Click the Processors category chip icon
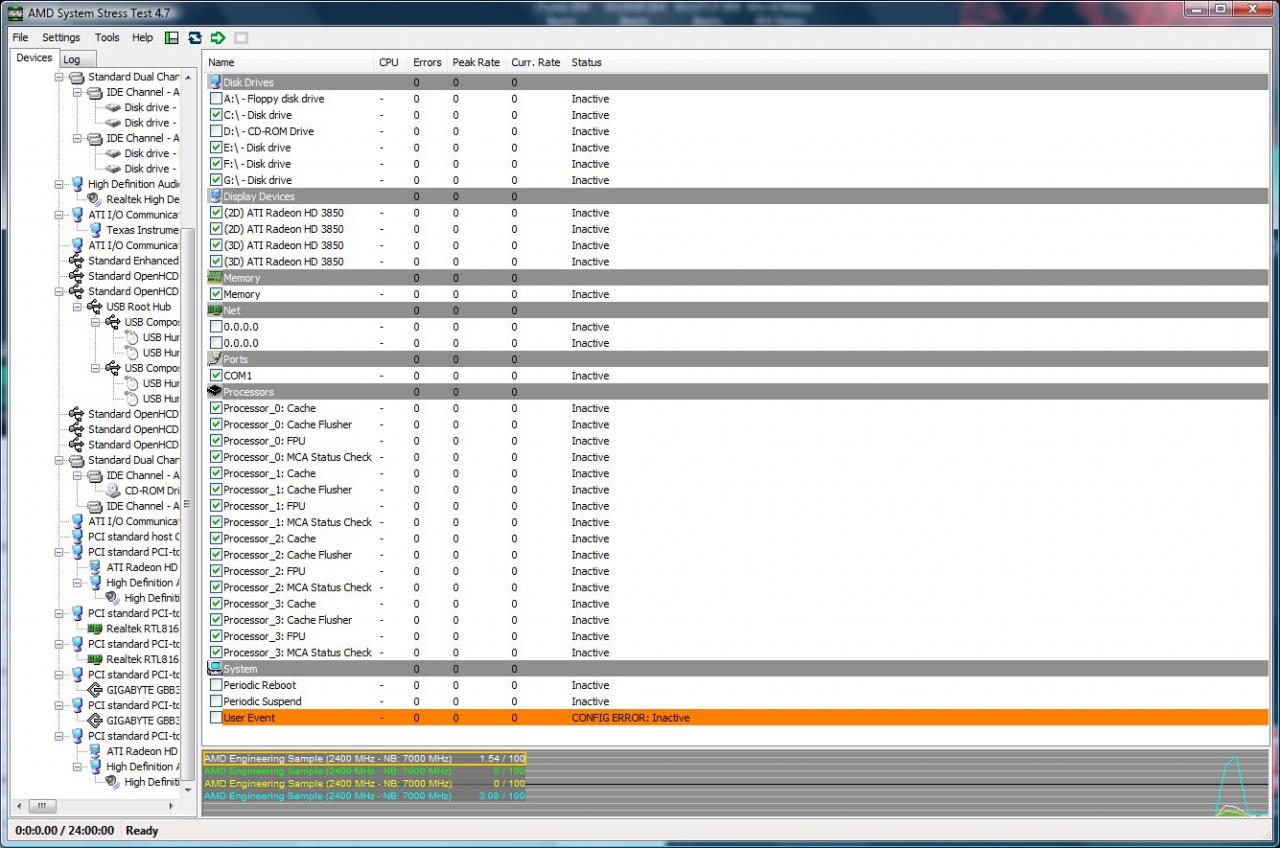 215,392
